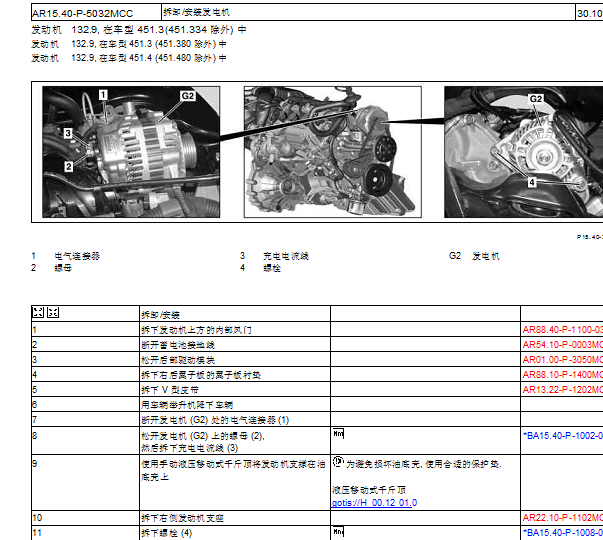Click the installation icon in table header
The height and width of the screenshot is (540, 603).
click(53, 312)
